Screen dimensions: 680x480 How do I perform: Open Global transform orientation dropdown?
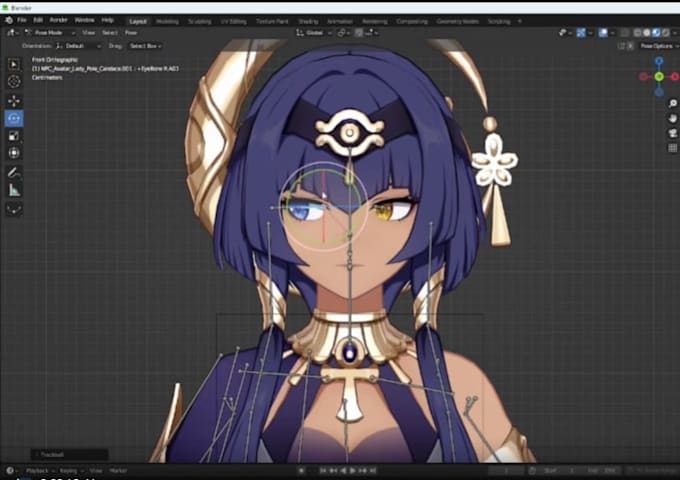click(x=314, y=33)
